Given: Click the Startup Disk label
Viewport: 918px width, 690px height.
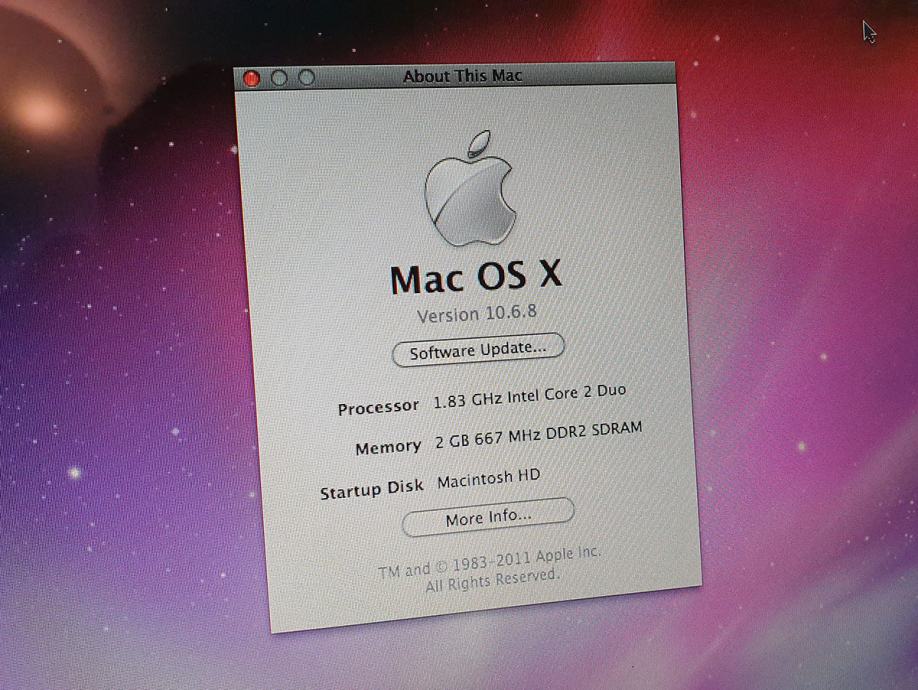Looking at the screenshot, I should click(x=372, y=489).
